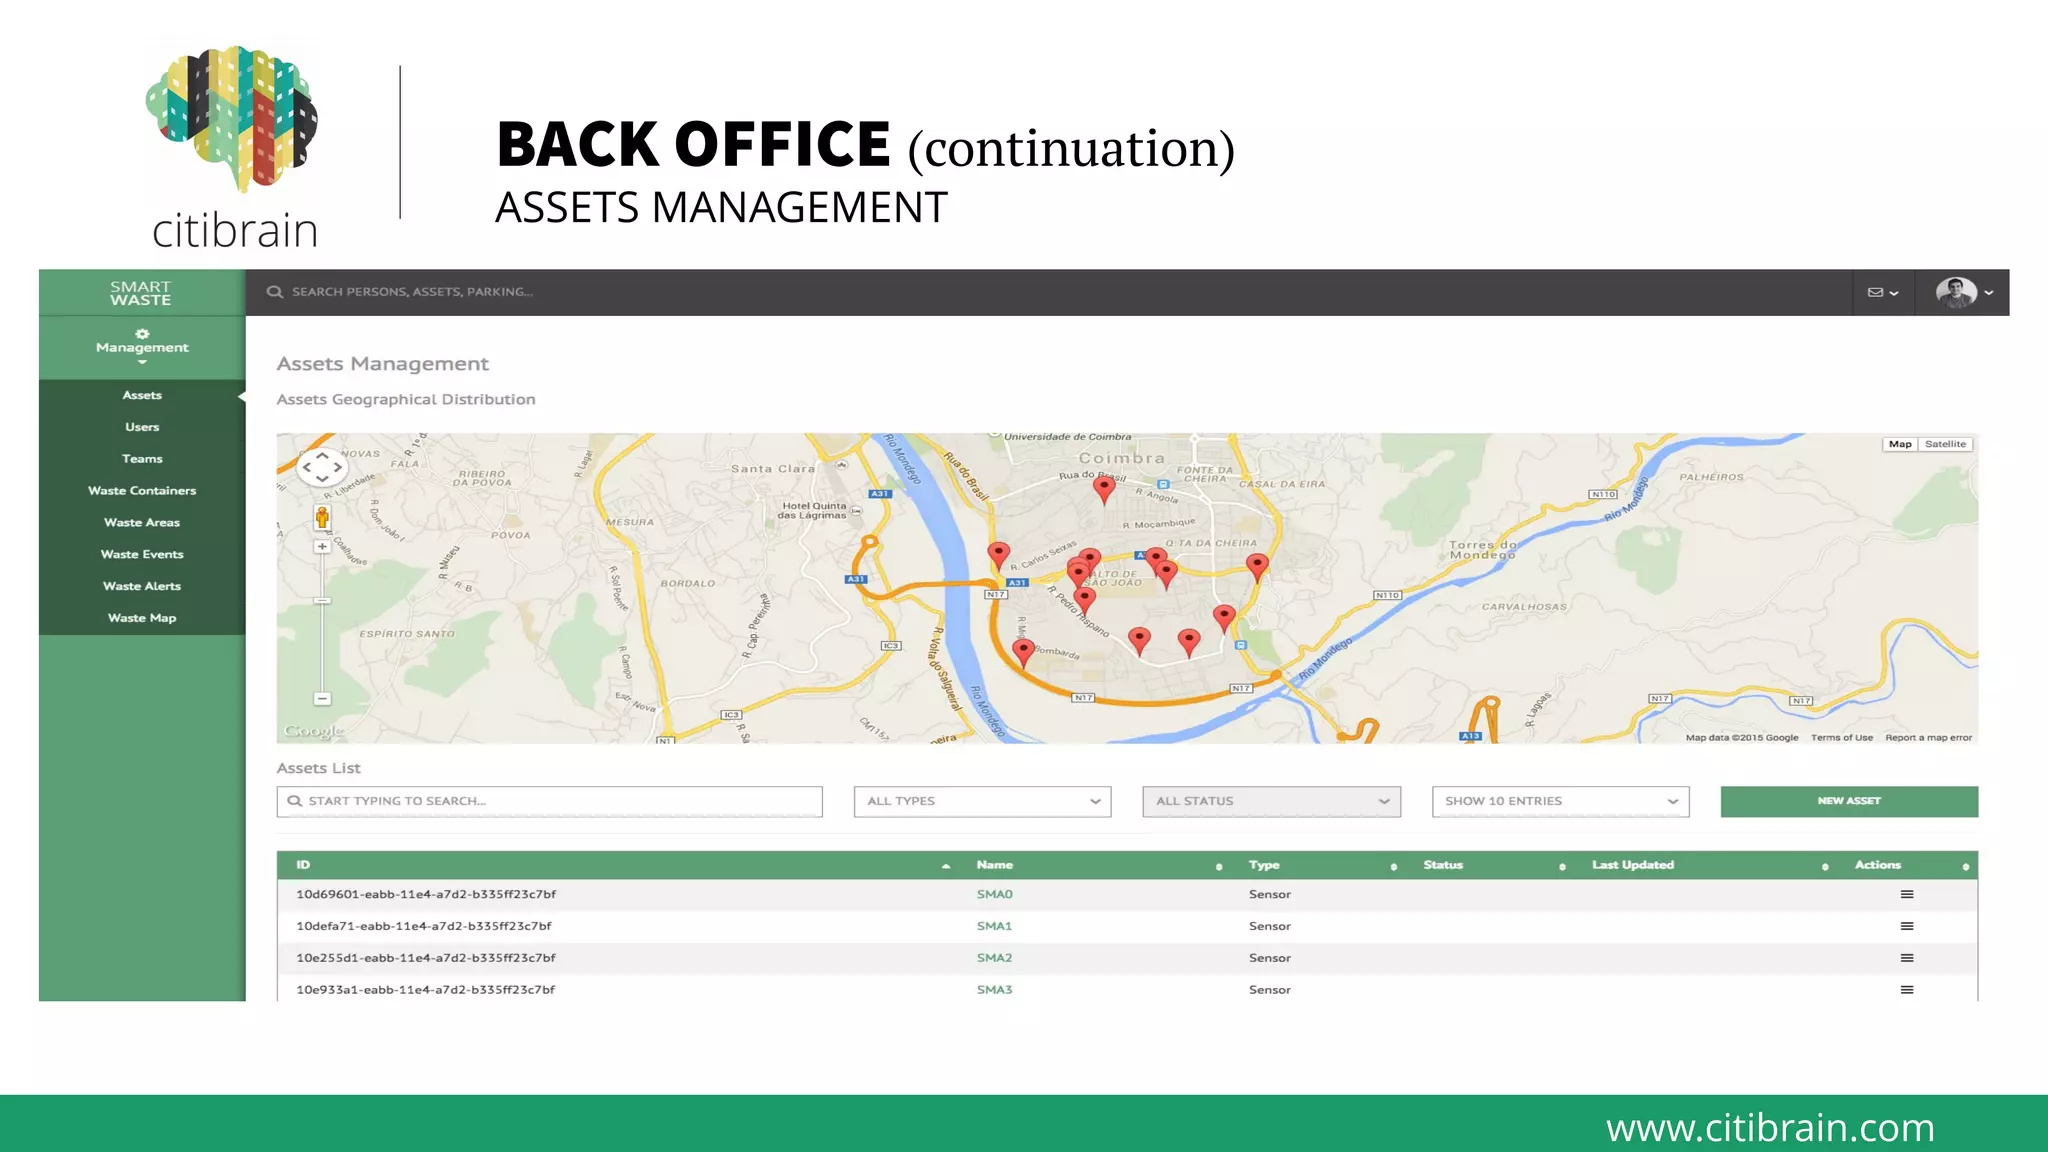The height and width of the screenshot is (1152, 2048).
Task: Switch map to Map view
Action: [x=1900, y=444]
